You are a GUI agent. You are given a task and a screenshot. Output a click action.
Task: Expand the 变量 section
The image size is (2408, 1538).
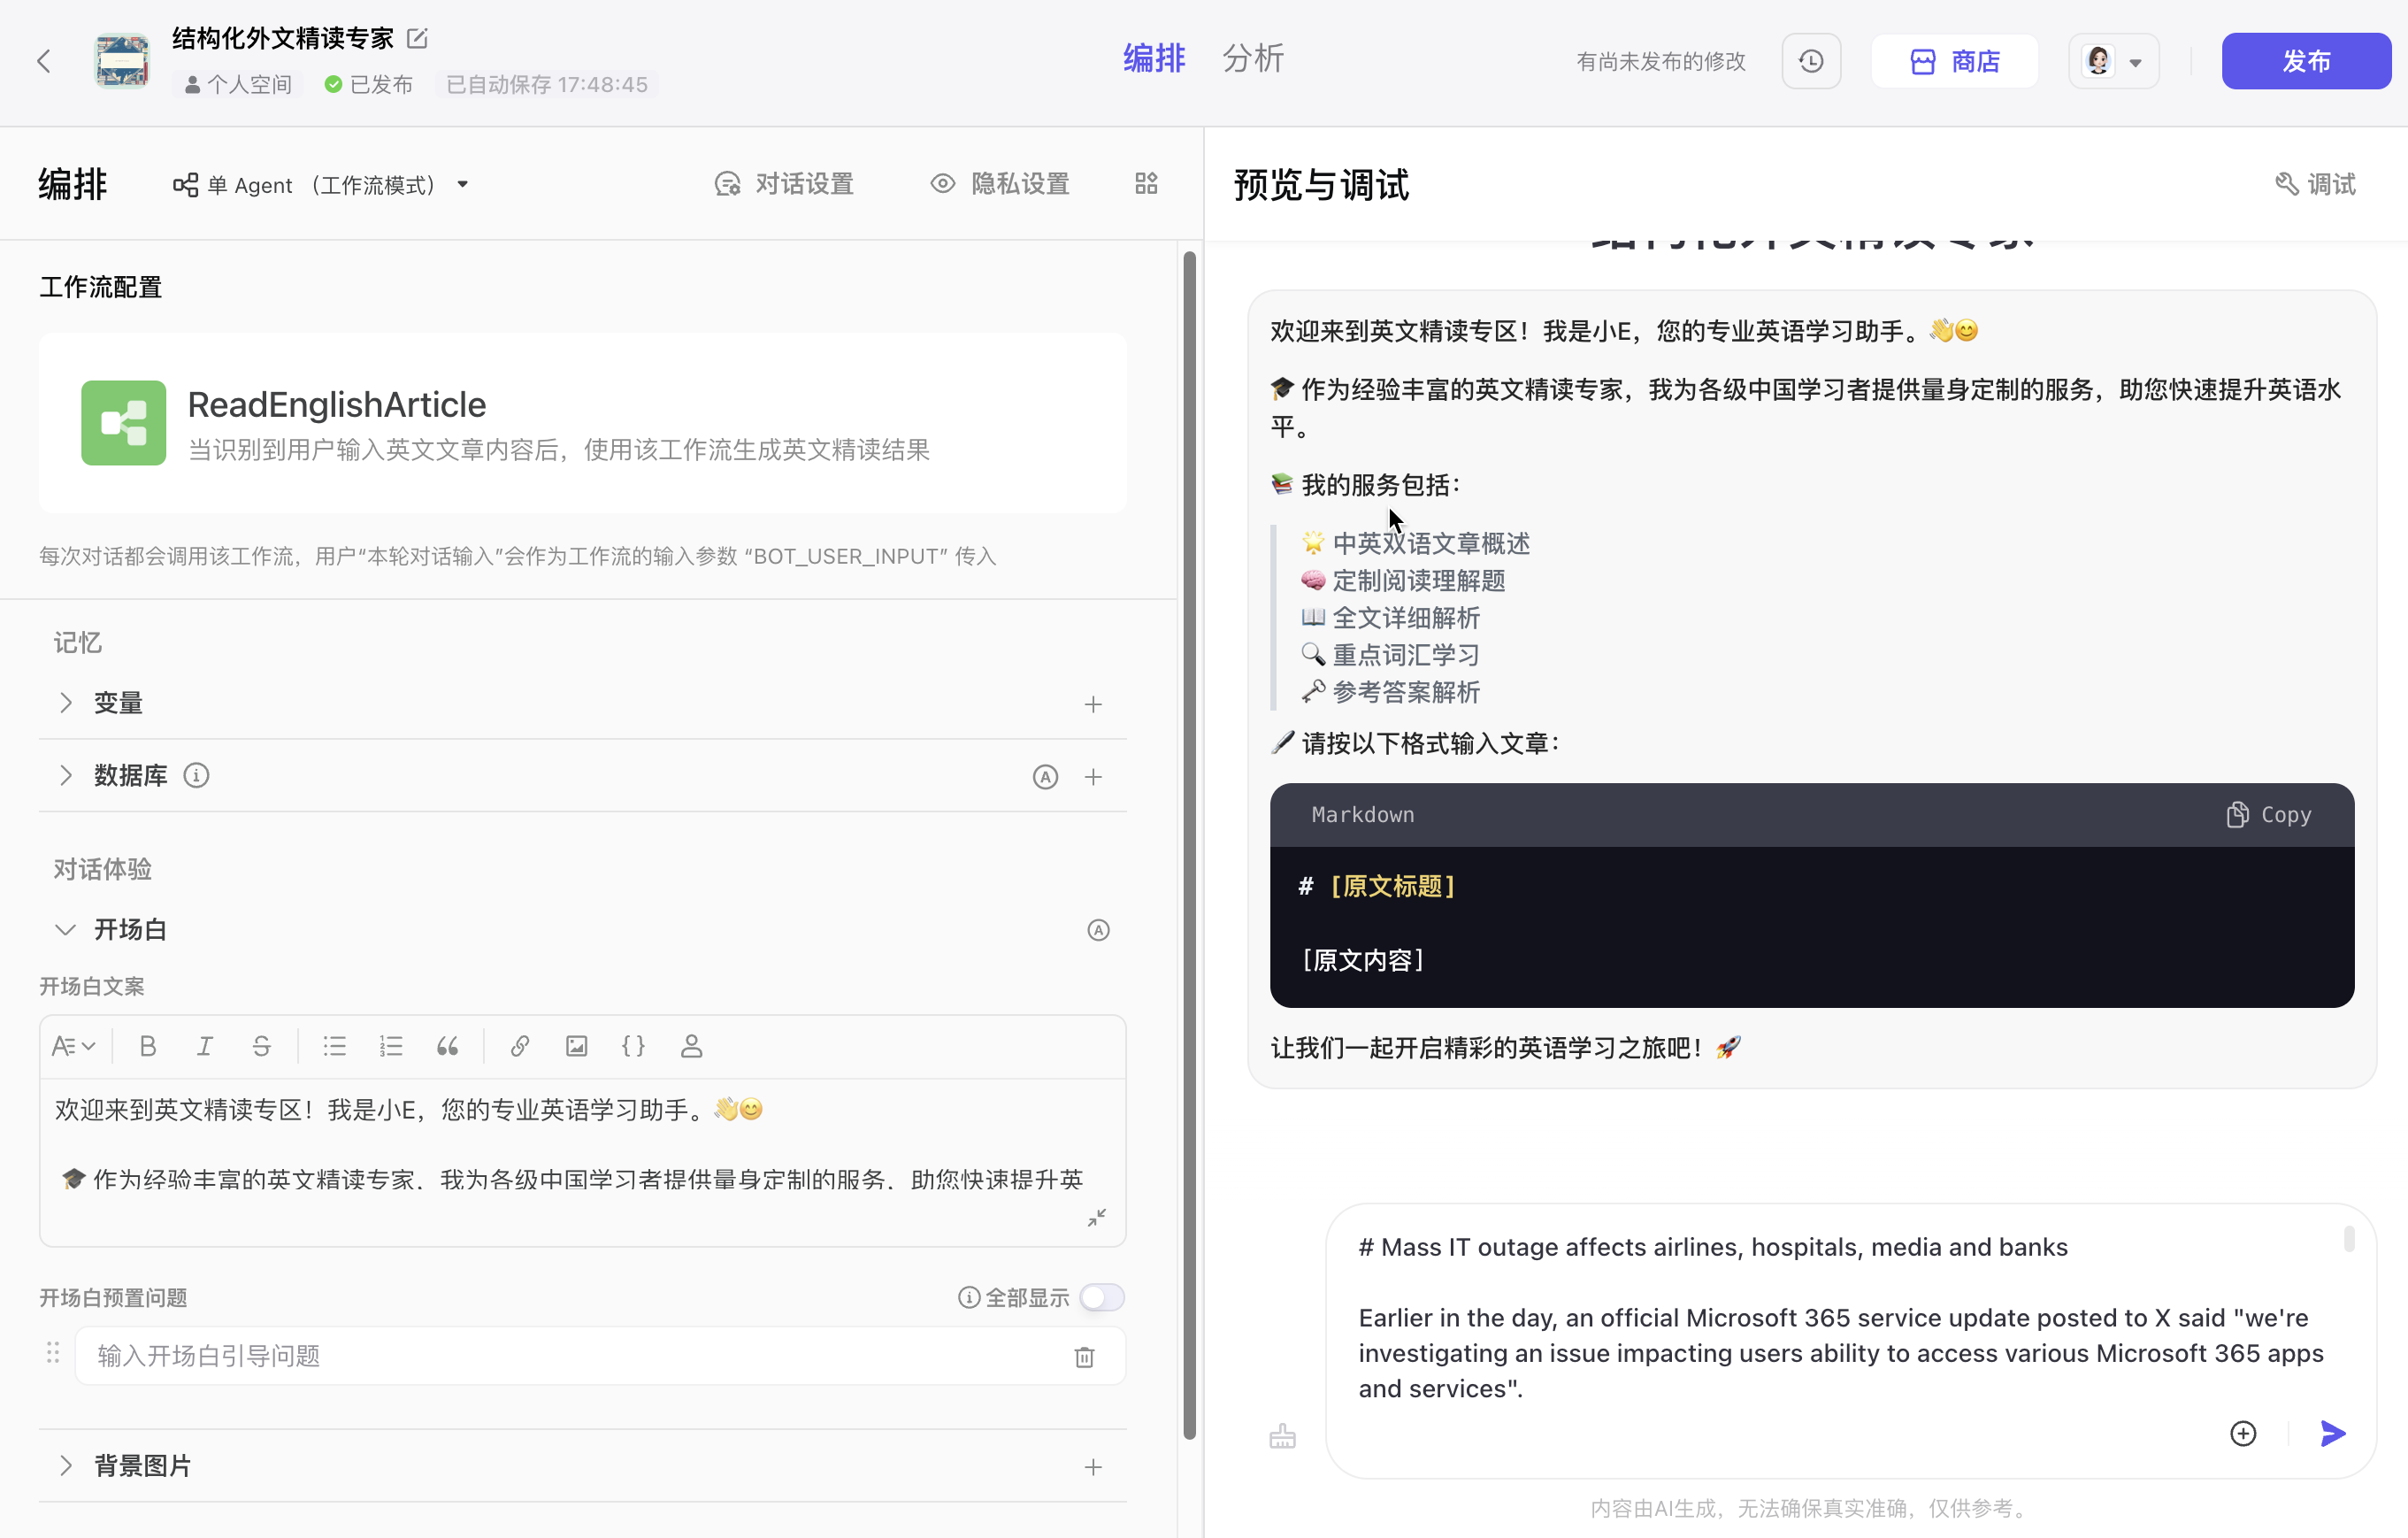(x=66, y=703)
